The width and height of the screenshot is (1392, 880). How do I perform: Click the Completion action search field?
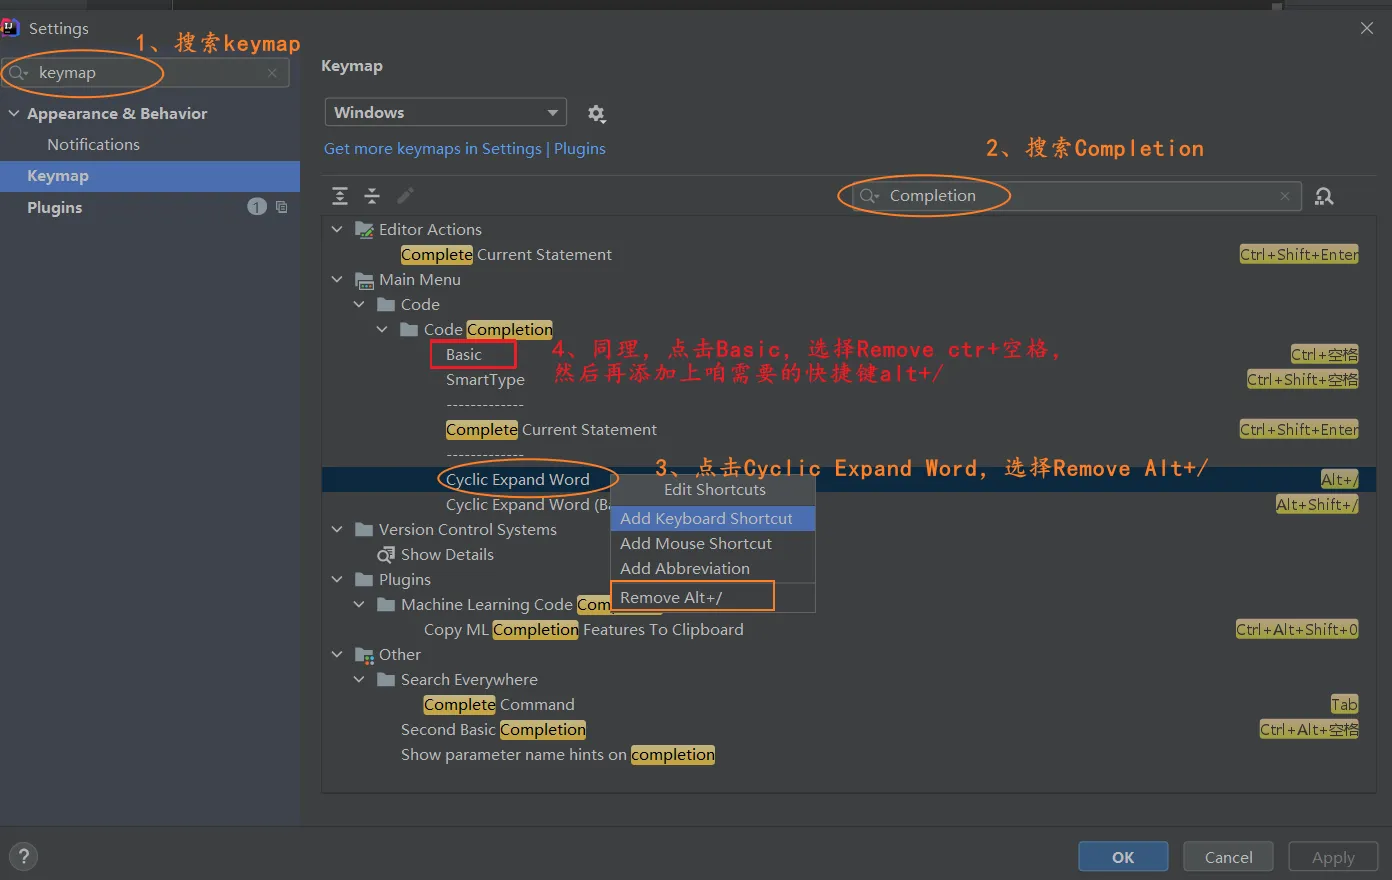point(1076,196)
